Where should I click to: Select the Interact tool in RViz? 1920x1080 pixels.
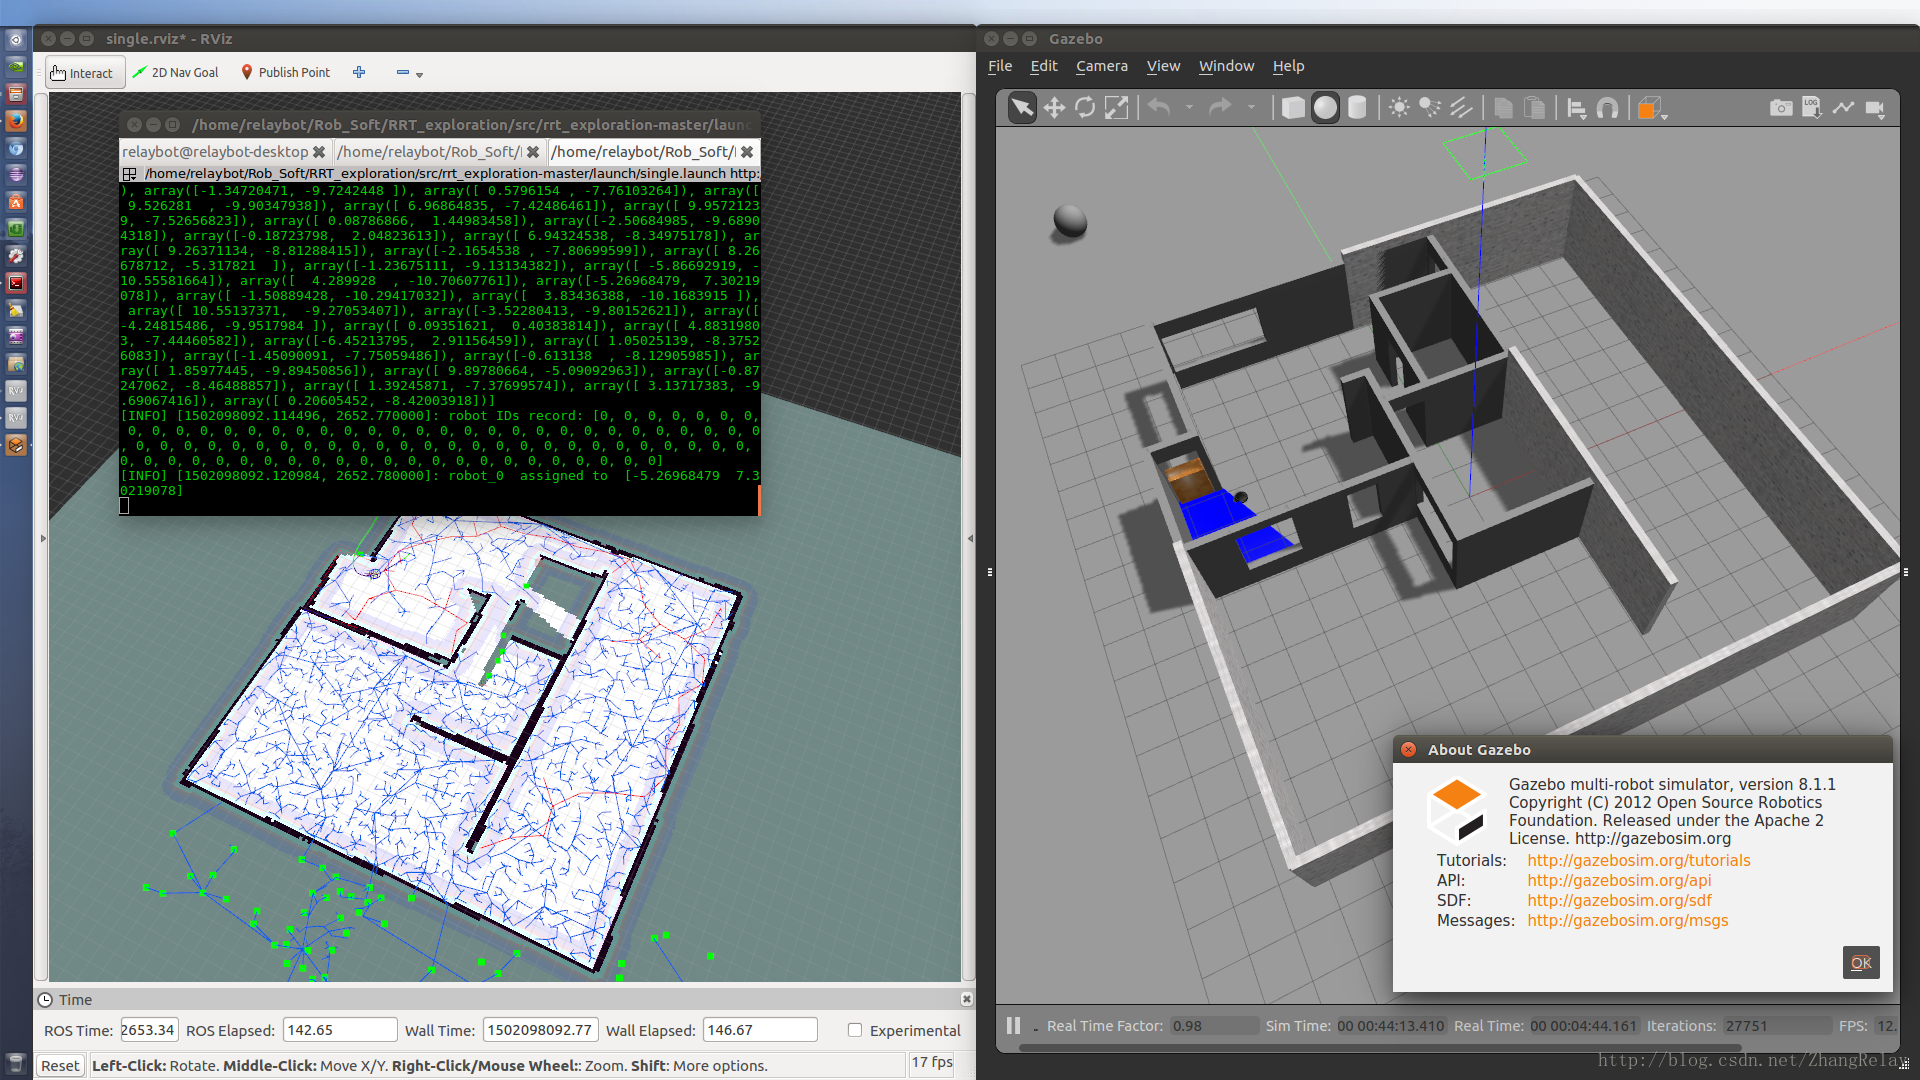pyautogui.click(x=84, y=73)
